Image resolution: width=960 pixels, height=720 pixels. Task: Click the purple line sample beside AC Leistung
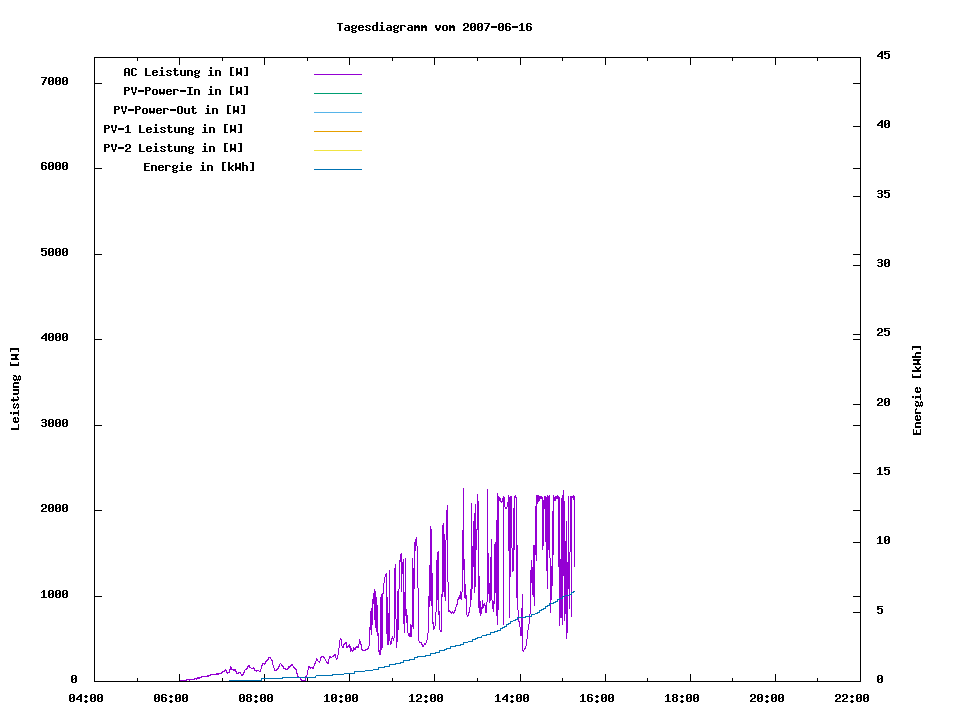pyautogui.click(x=337, y=74)
